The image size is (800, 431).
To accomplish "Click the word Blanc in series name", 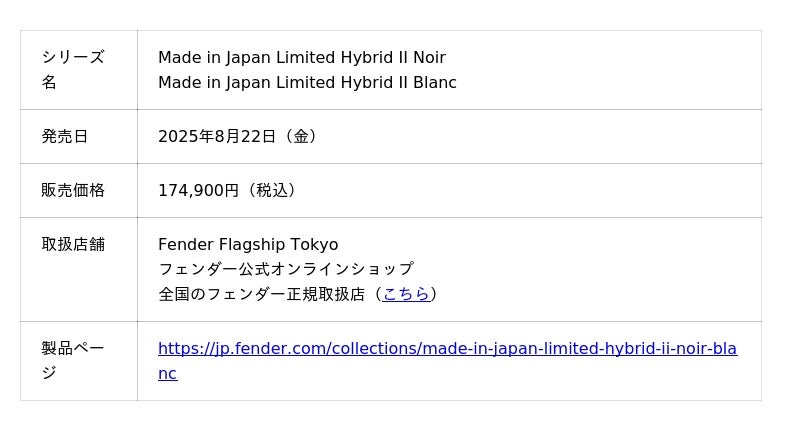I will 432,83.
